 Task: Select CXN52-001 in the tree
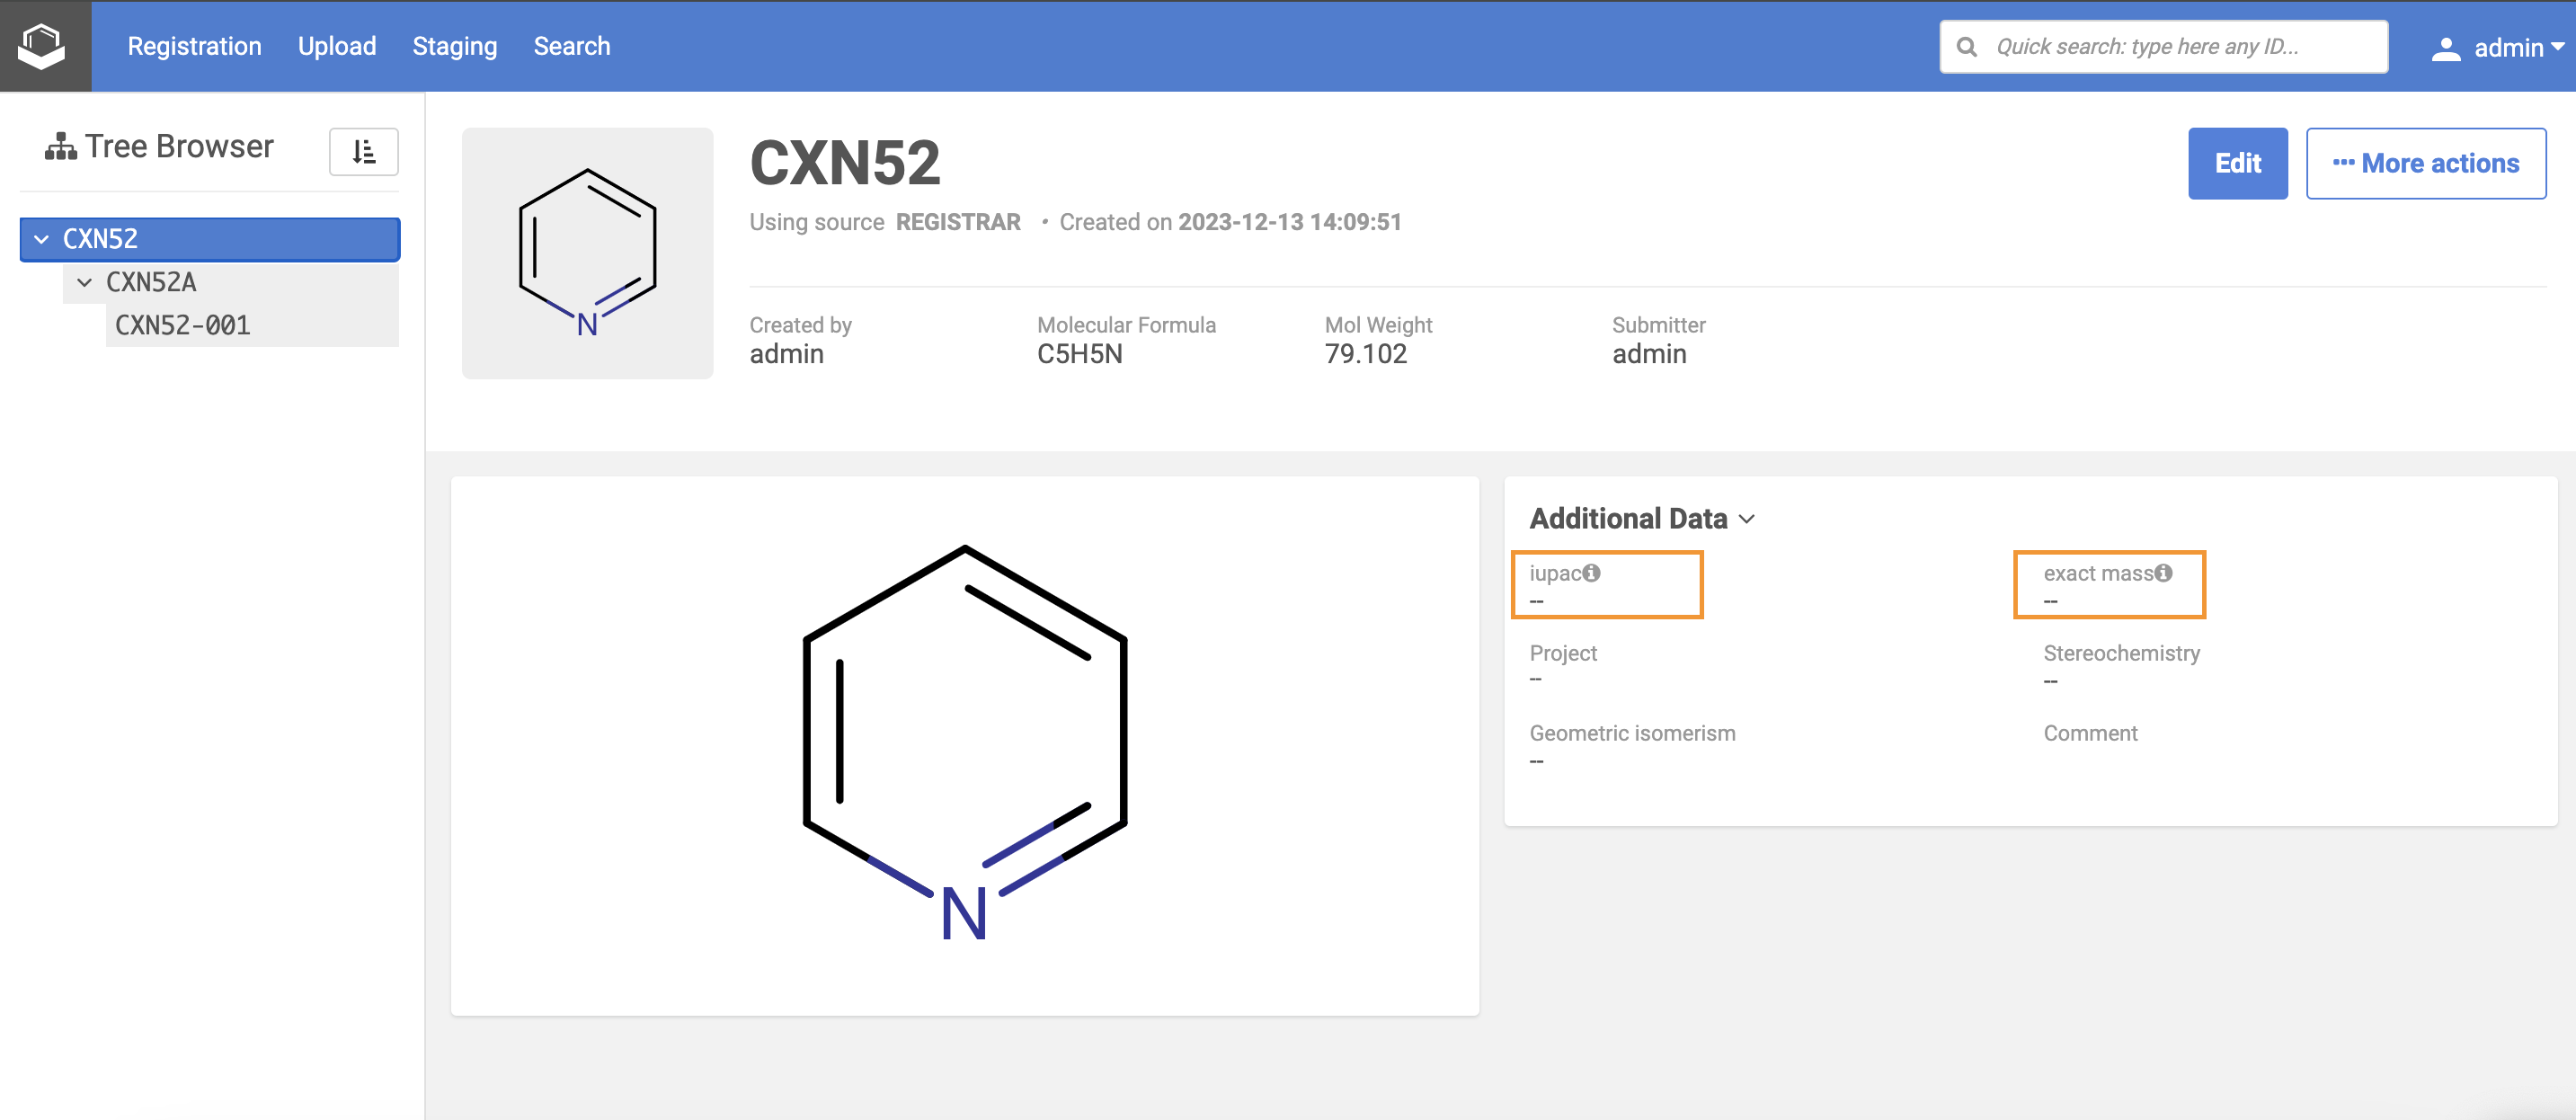tap(183, 326)
